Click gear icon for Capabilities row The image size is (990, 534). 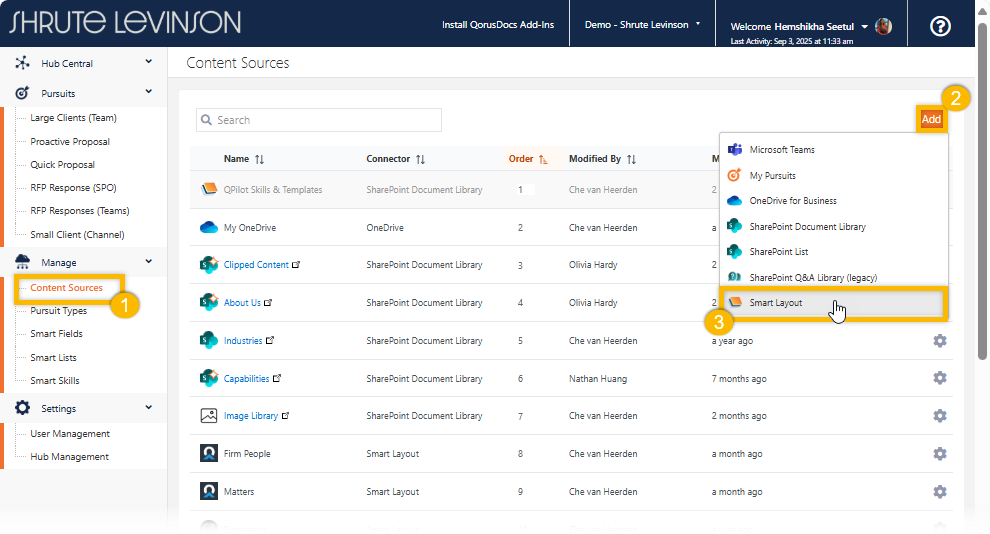pos(939,378)
